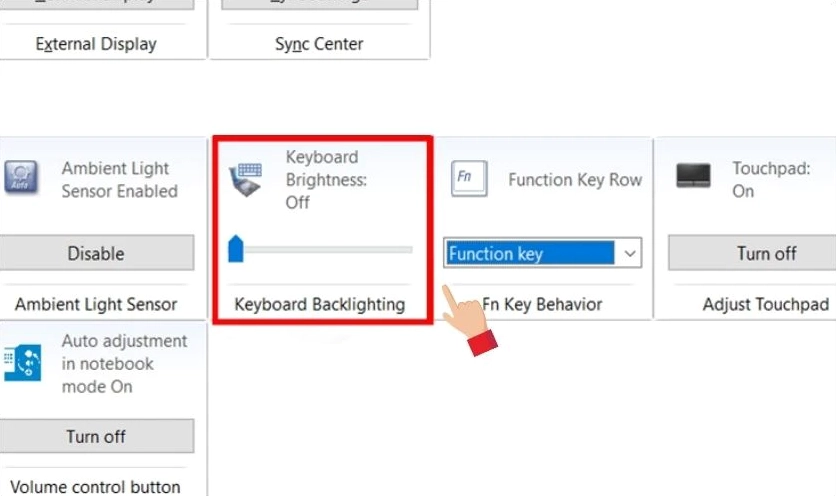The image size is (836, 496).
Task: Click the Touchpad icon
Action: (693, 176)
